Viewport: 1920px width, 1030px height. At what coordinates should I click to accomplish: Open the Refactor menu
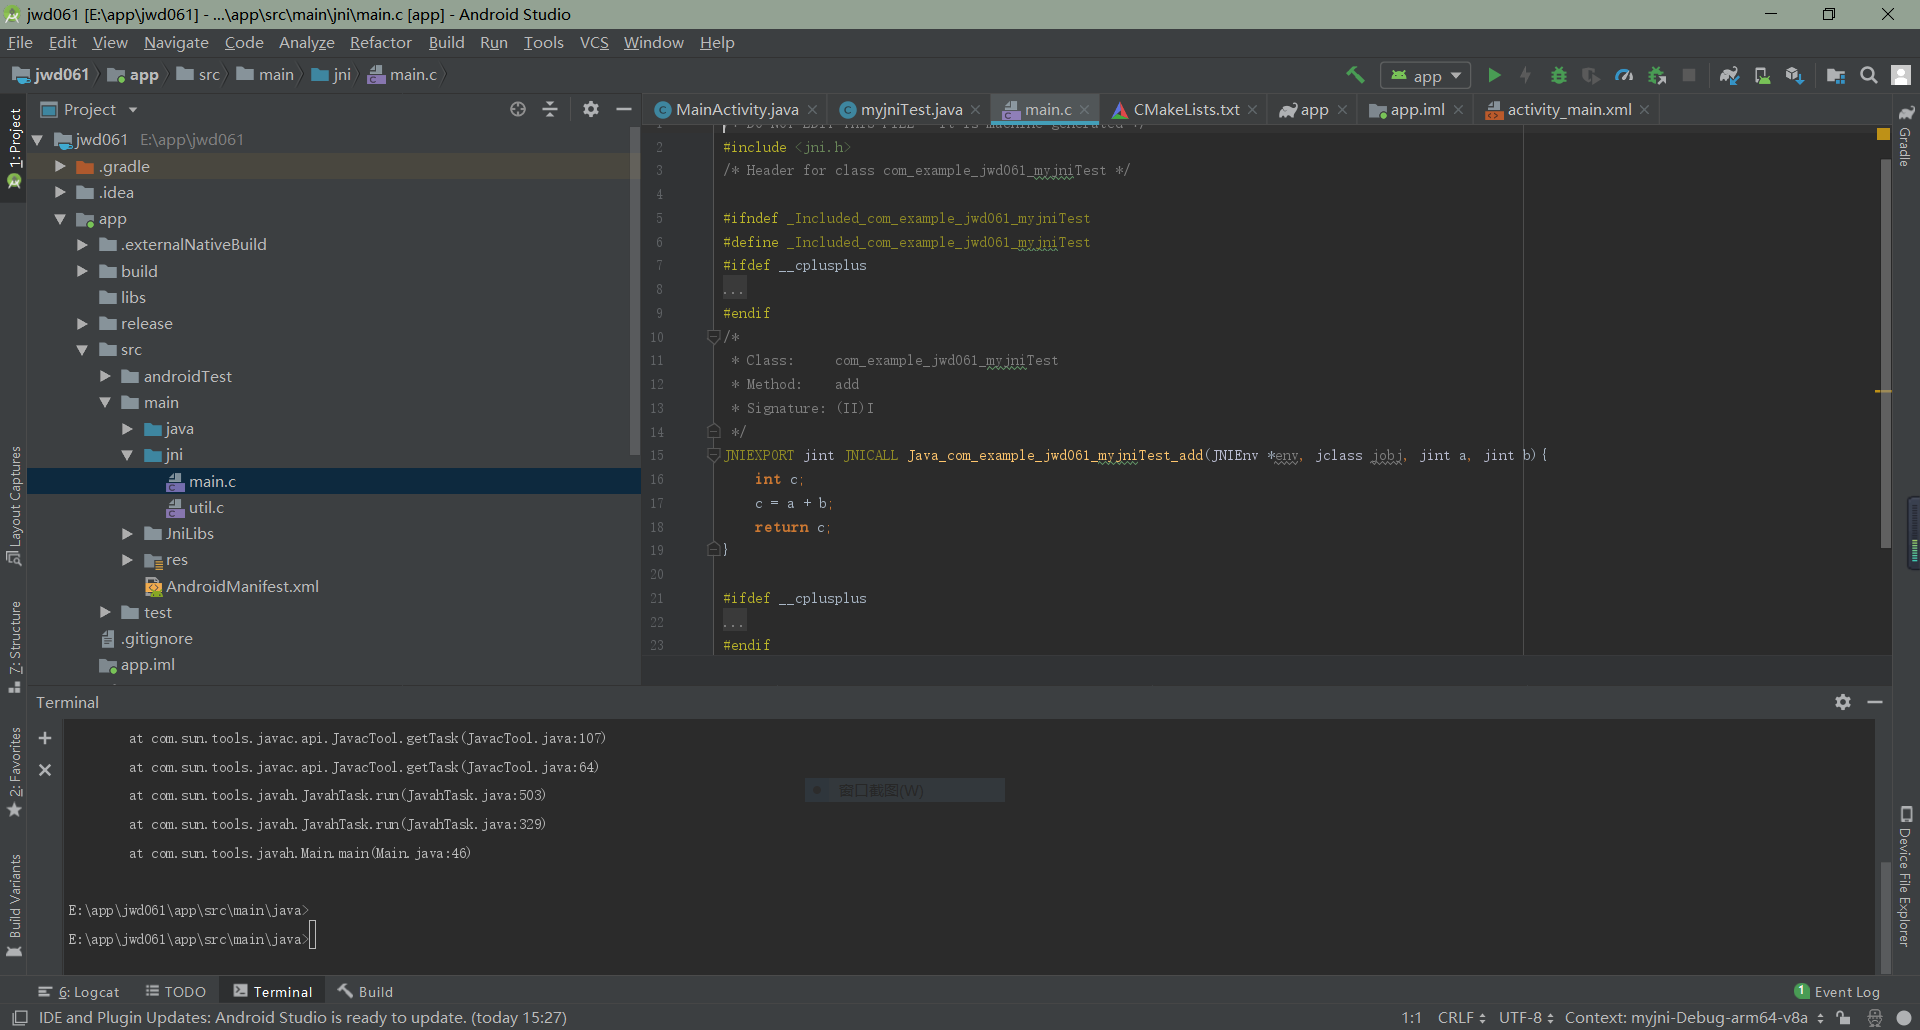(380, 42)
